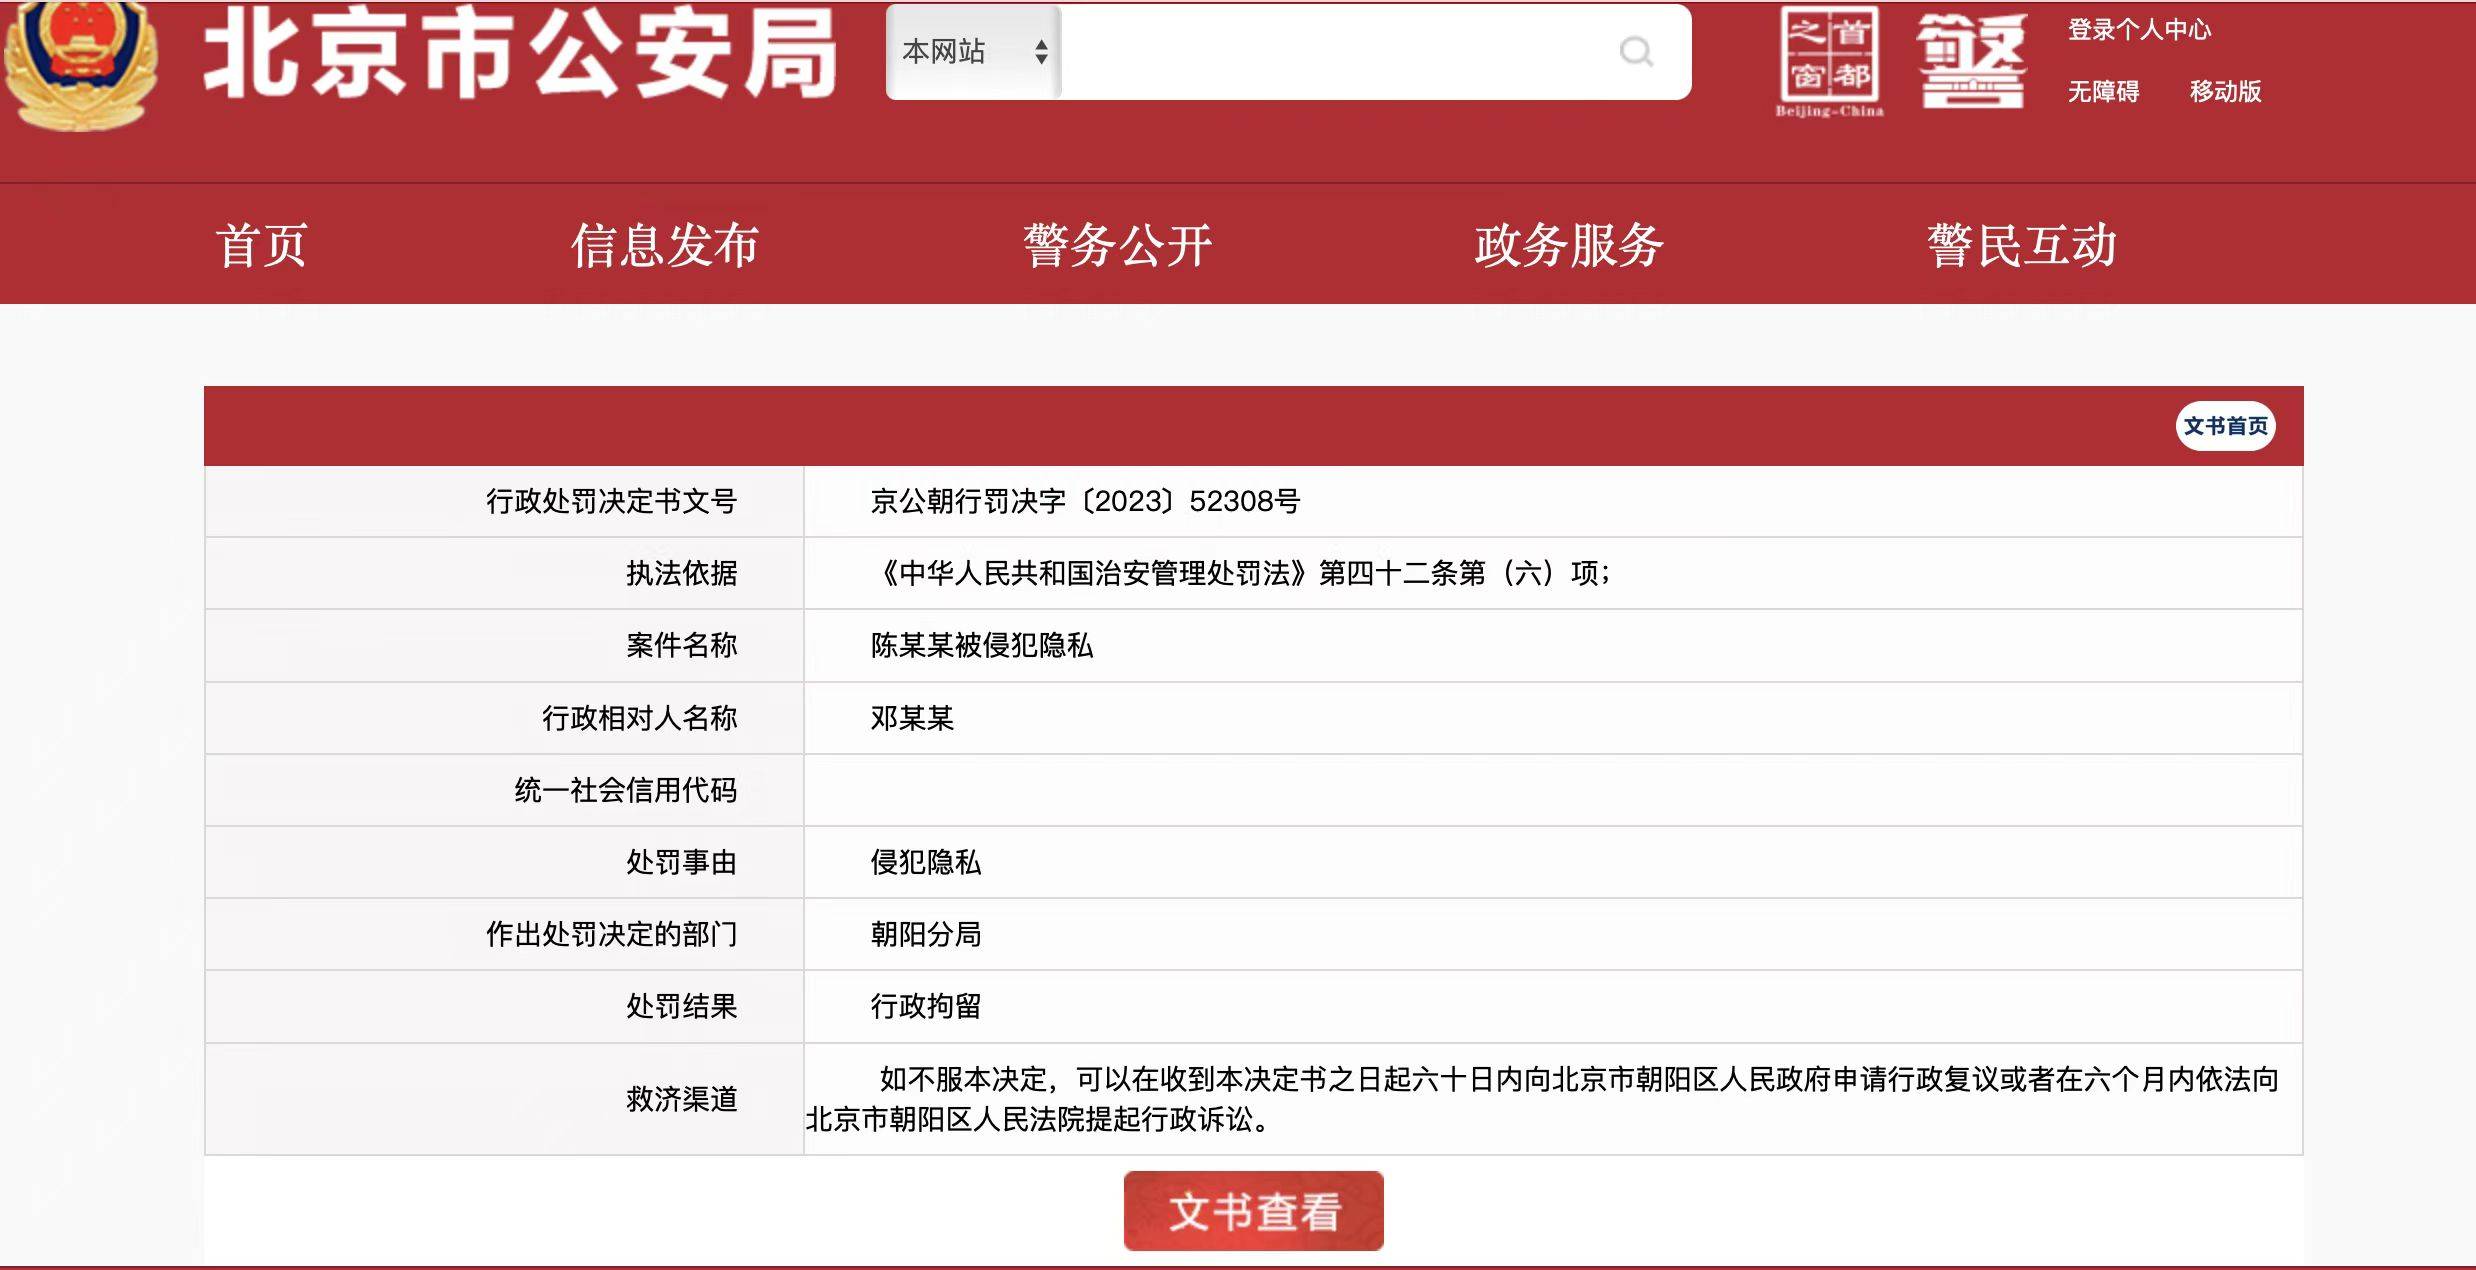The height and width of the screenshot is (1270, 2476).
Task: Switch to 无障碍 accessibility mode
Action: 2104,92
